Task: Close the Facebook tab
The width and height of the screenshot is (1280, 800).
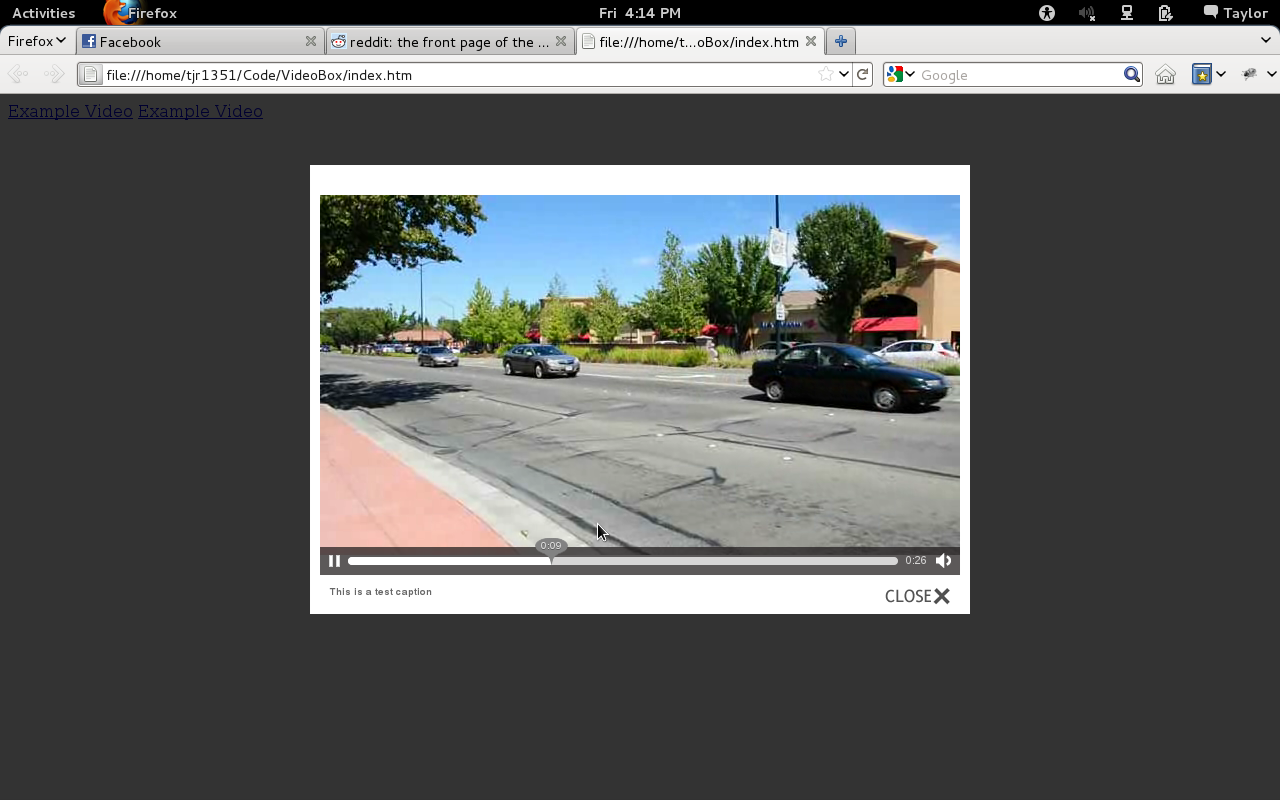Action: point(311,42)
